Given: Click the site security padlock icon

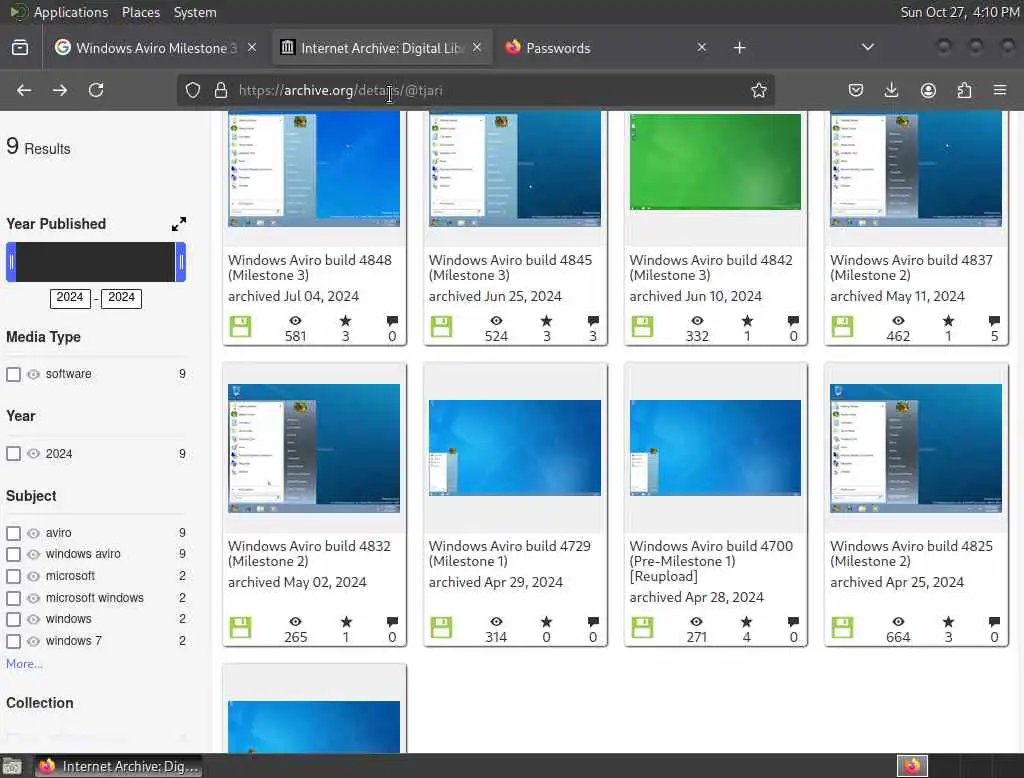Looking at the screenshot, I should click(221, 90).
